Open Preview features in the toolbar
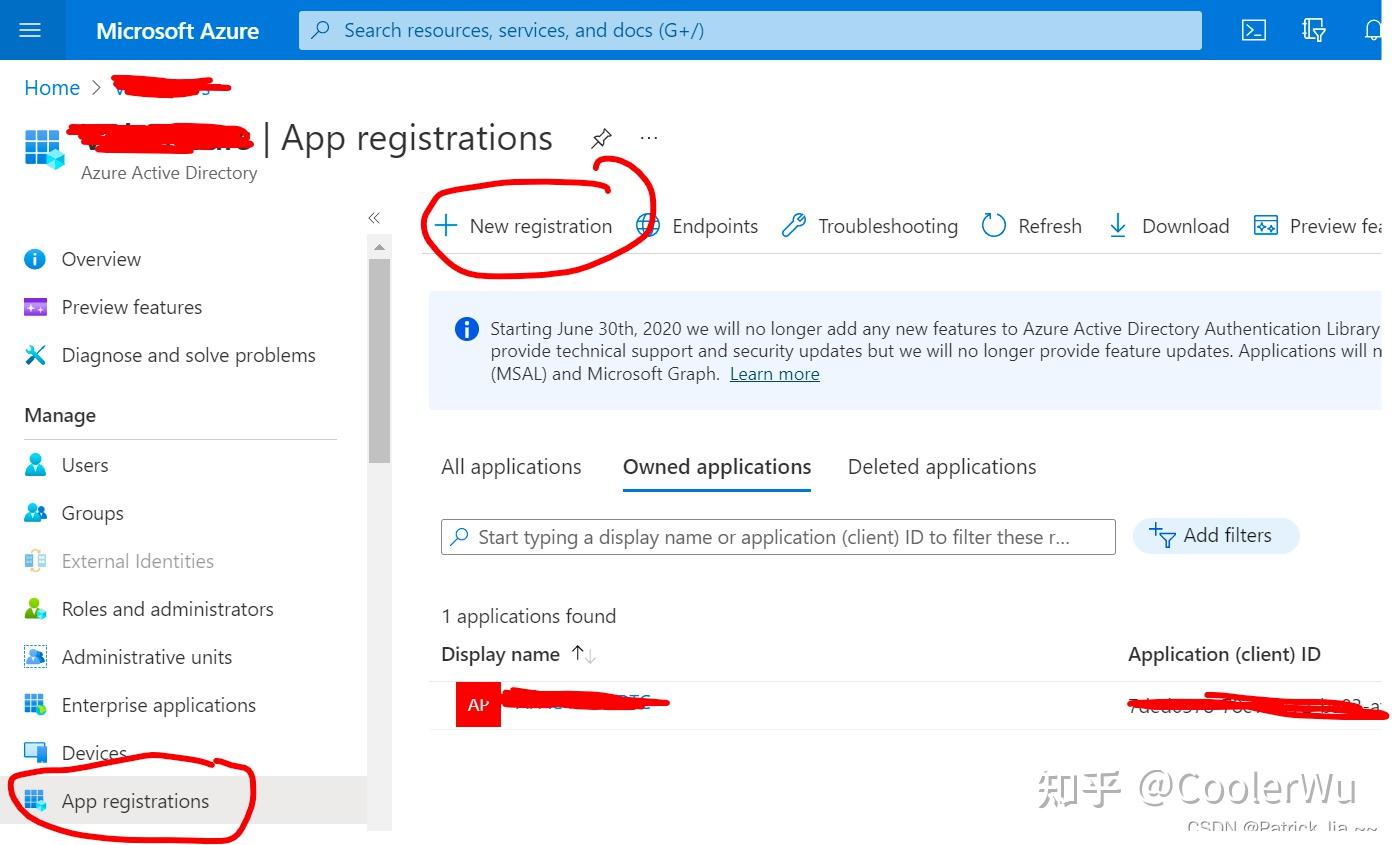This screenshot has width=1392, height=845. [1317, 226]
